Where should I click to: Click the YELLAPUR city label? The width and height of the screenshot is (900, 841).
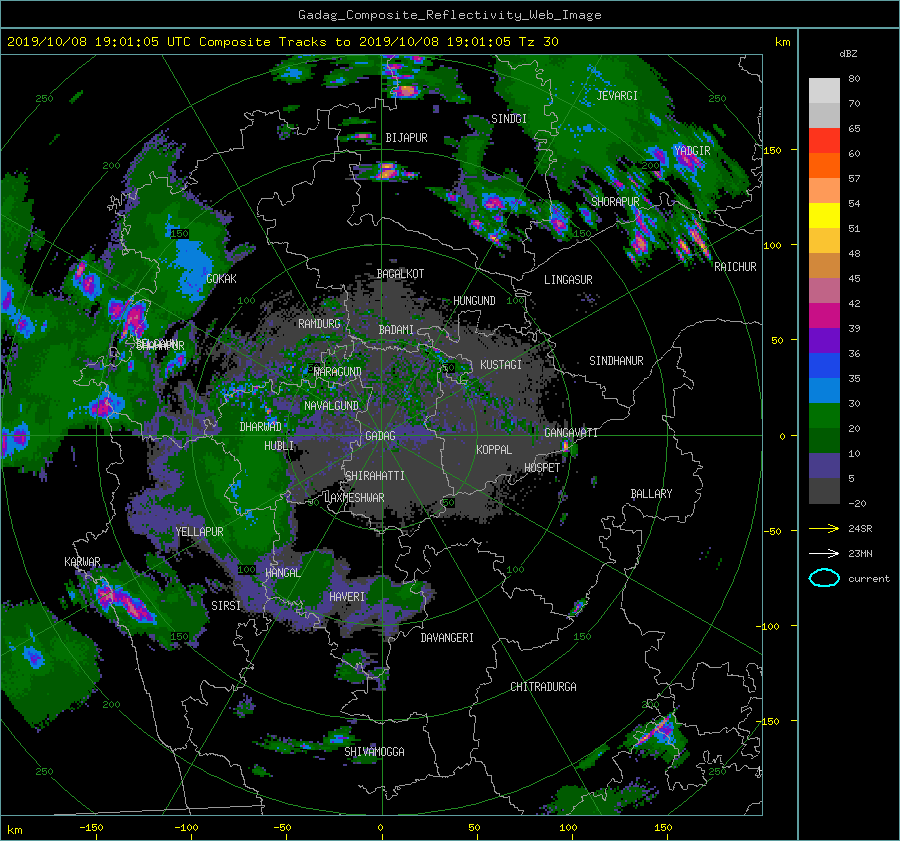[199, 532]
